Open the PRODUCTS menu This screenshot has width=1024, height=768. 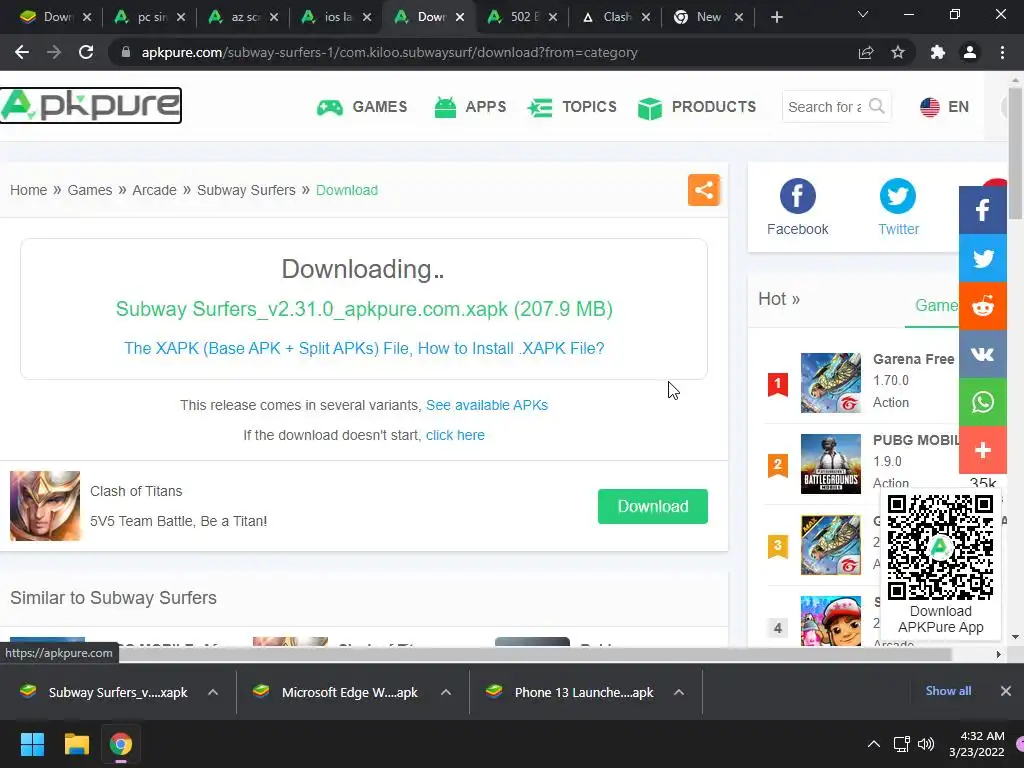point(697,107)
